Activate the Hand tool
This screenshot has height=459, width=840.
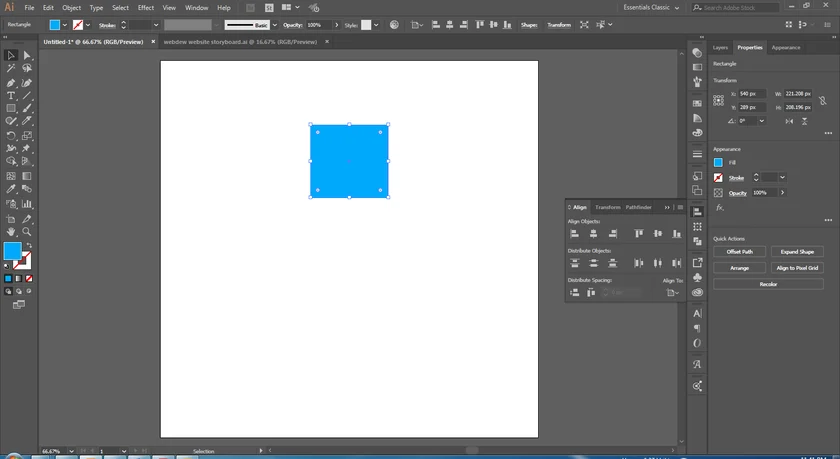coord(11,232)
